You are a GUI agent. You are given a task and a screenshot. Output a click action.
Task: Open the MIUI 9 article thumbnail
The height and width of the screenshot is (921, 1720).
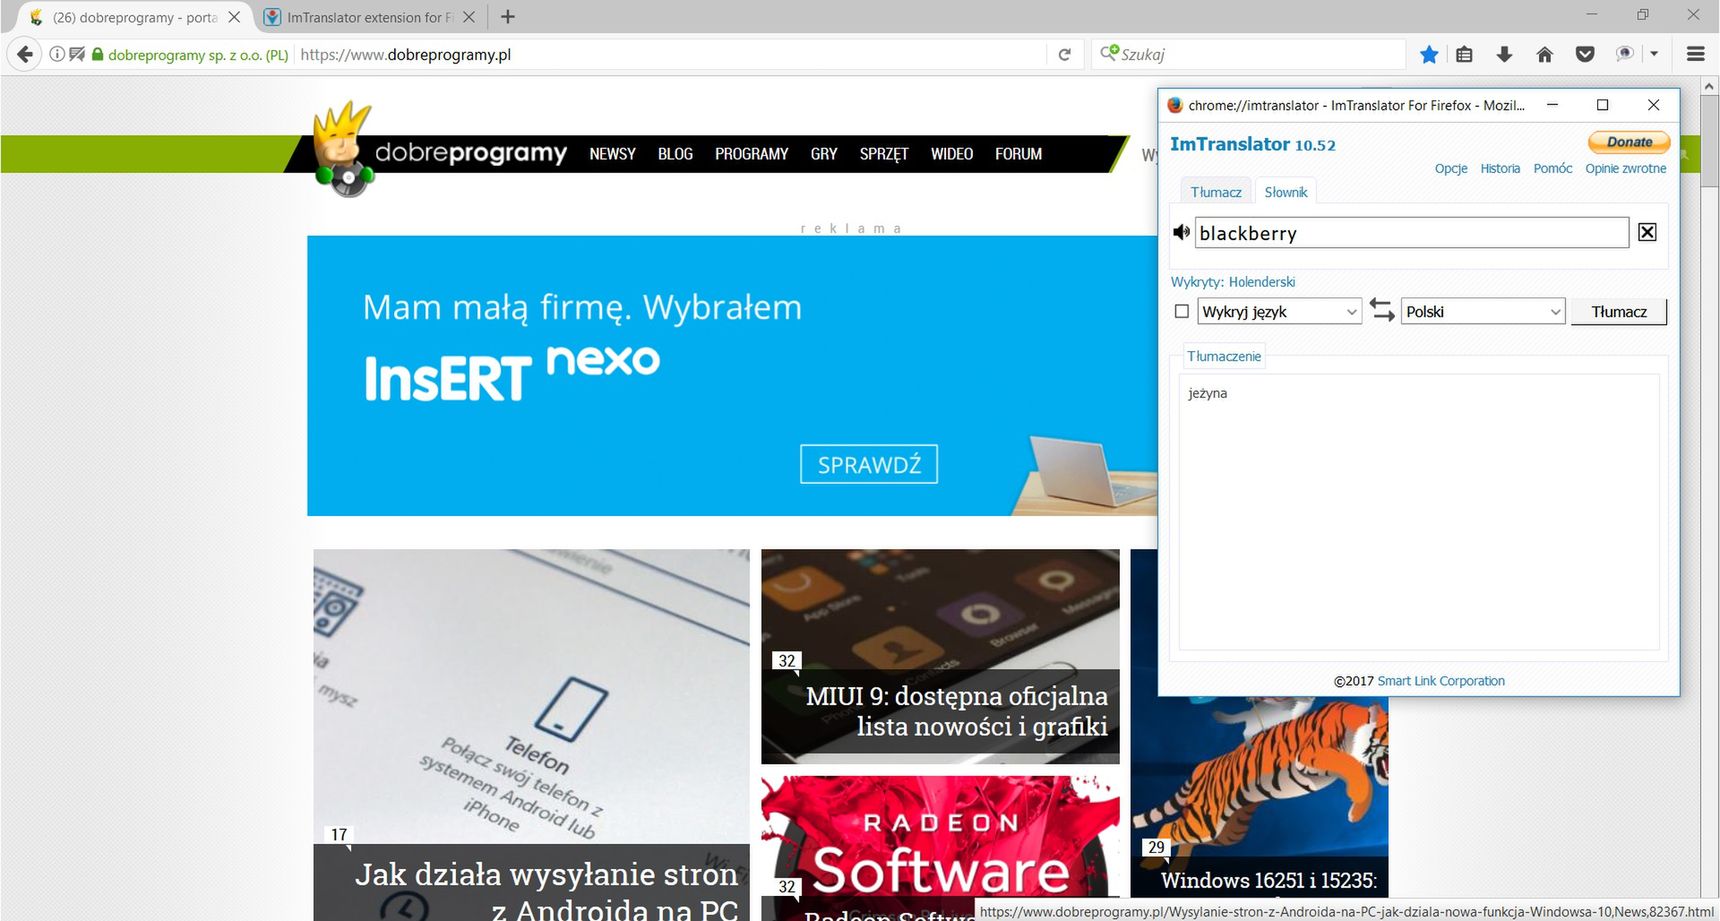(940, 656)
